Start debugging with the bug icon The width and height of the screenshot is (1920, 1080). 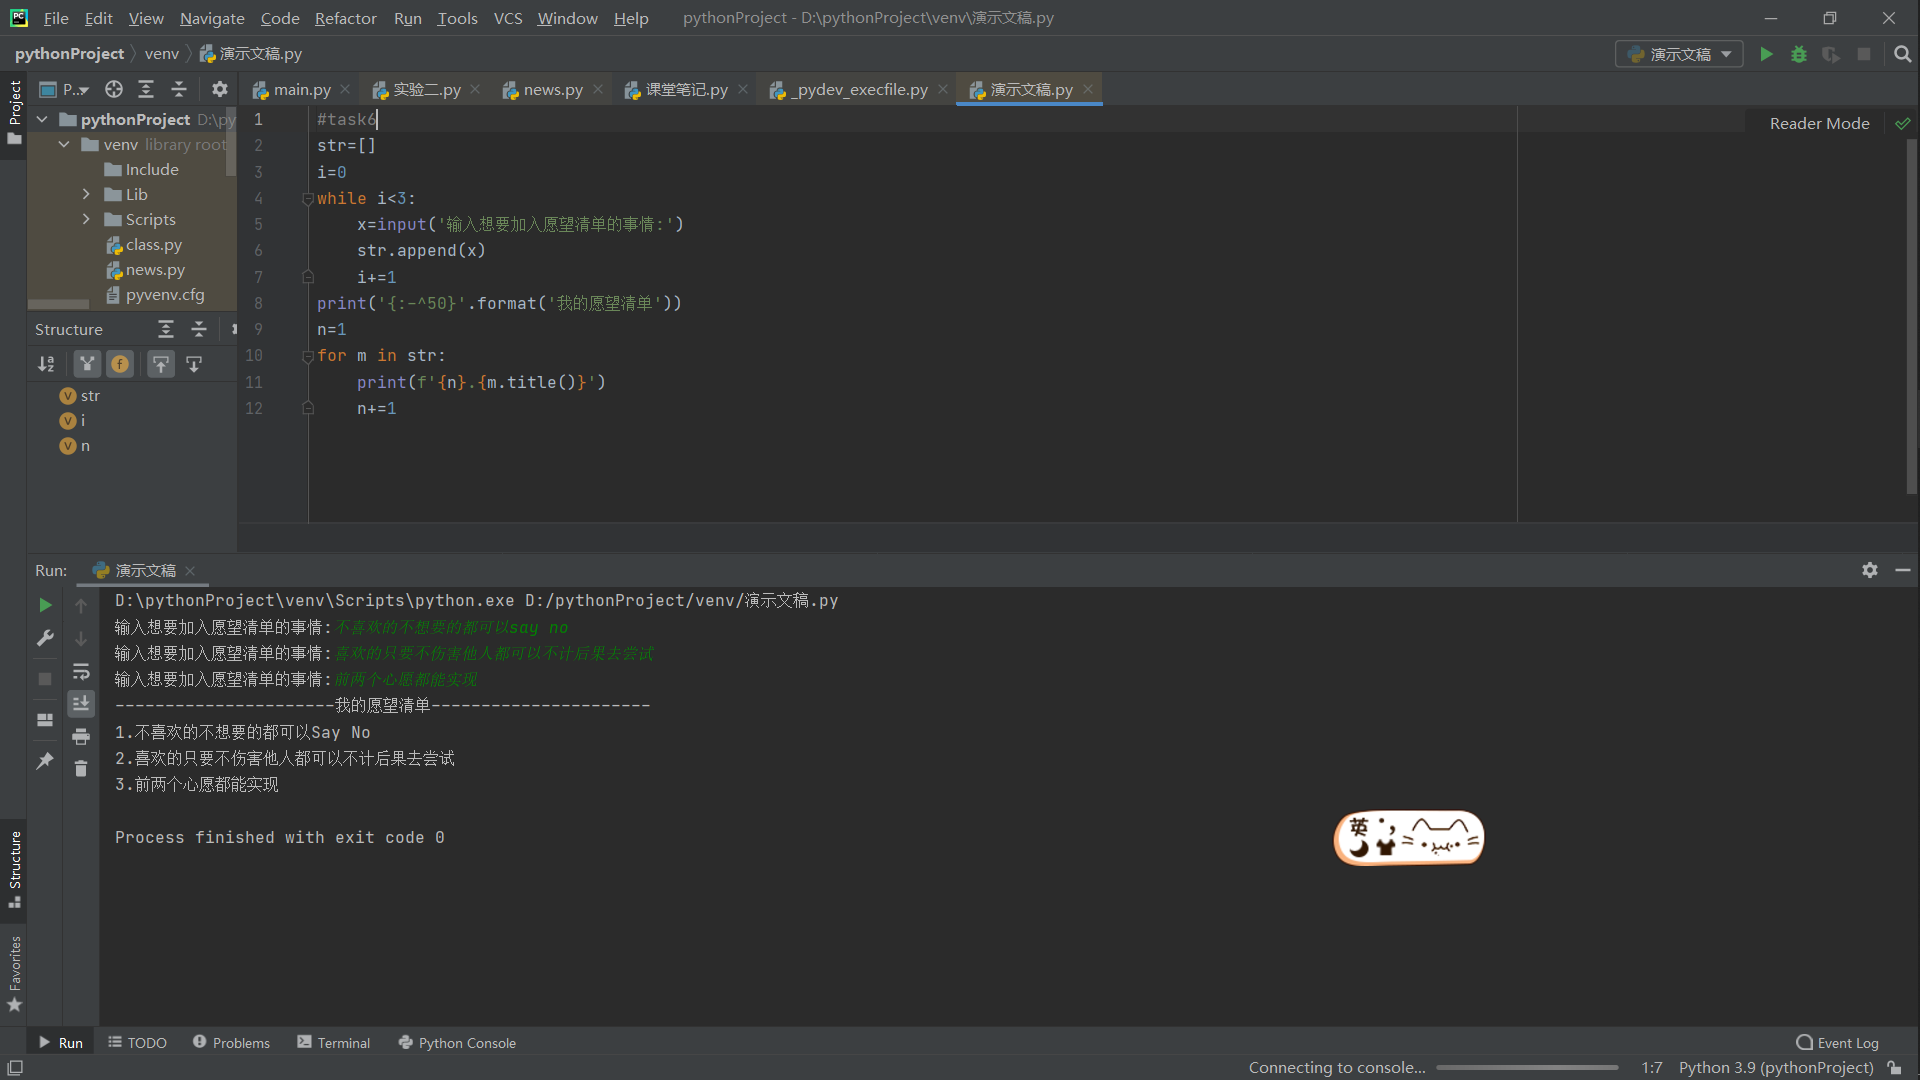[x=1799, y=54]
